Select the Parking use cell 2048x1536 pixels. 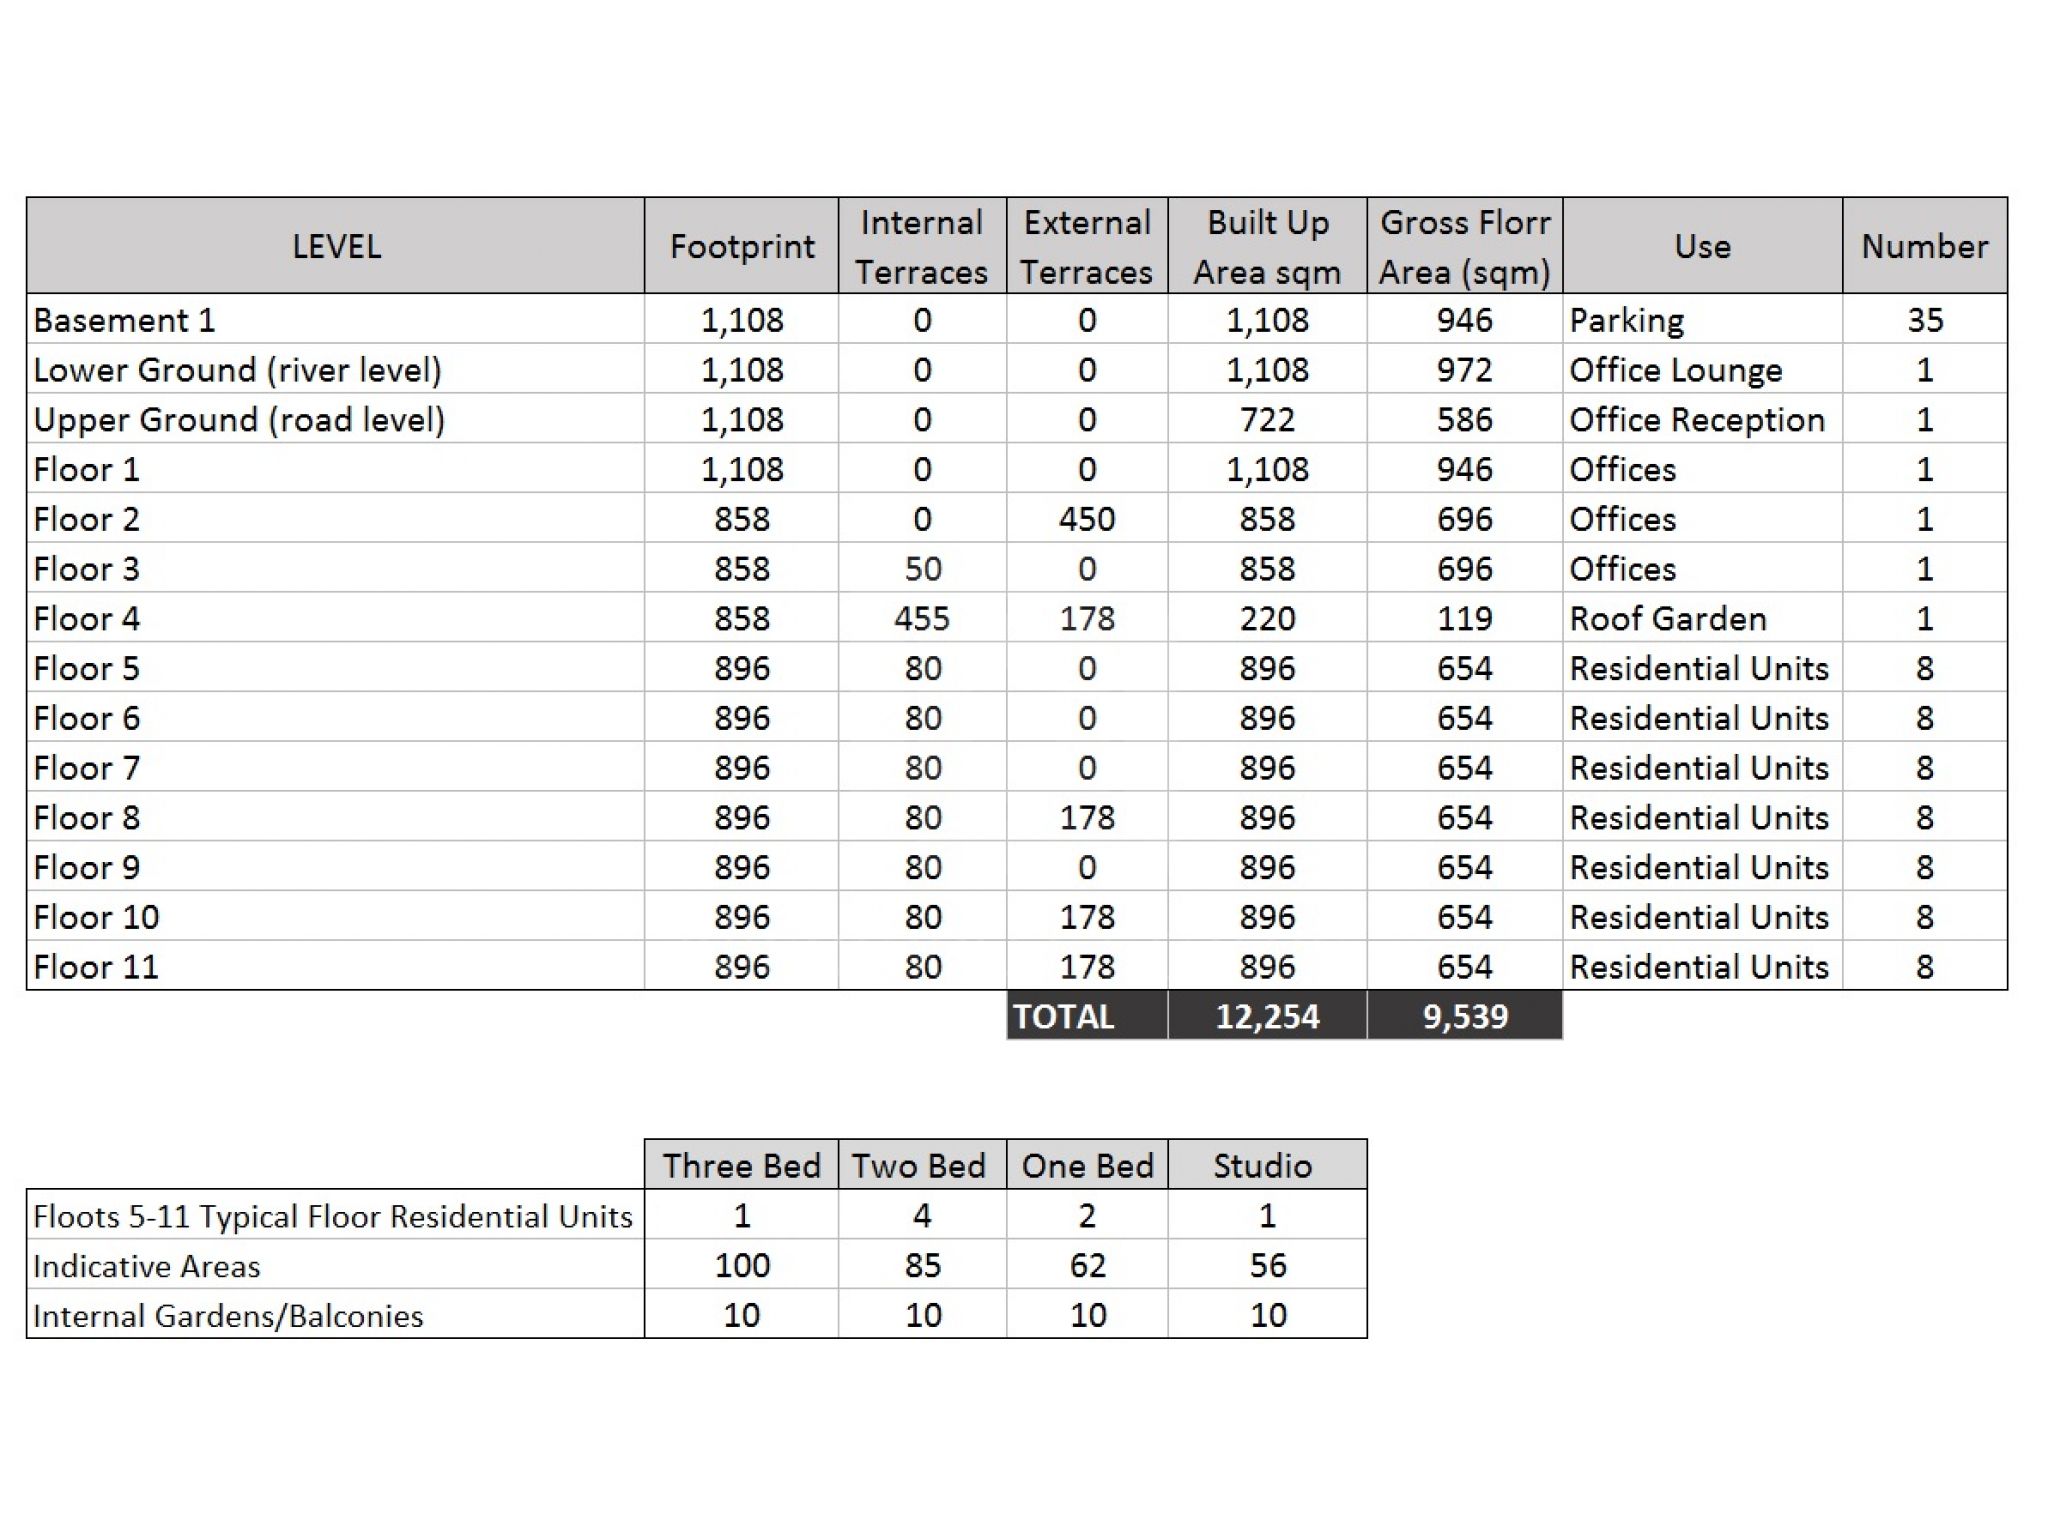[1703, 320]
